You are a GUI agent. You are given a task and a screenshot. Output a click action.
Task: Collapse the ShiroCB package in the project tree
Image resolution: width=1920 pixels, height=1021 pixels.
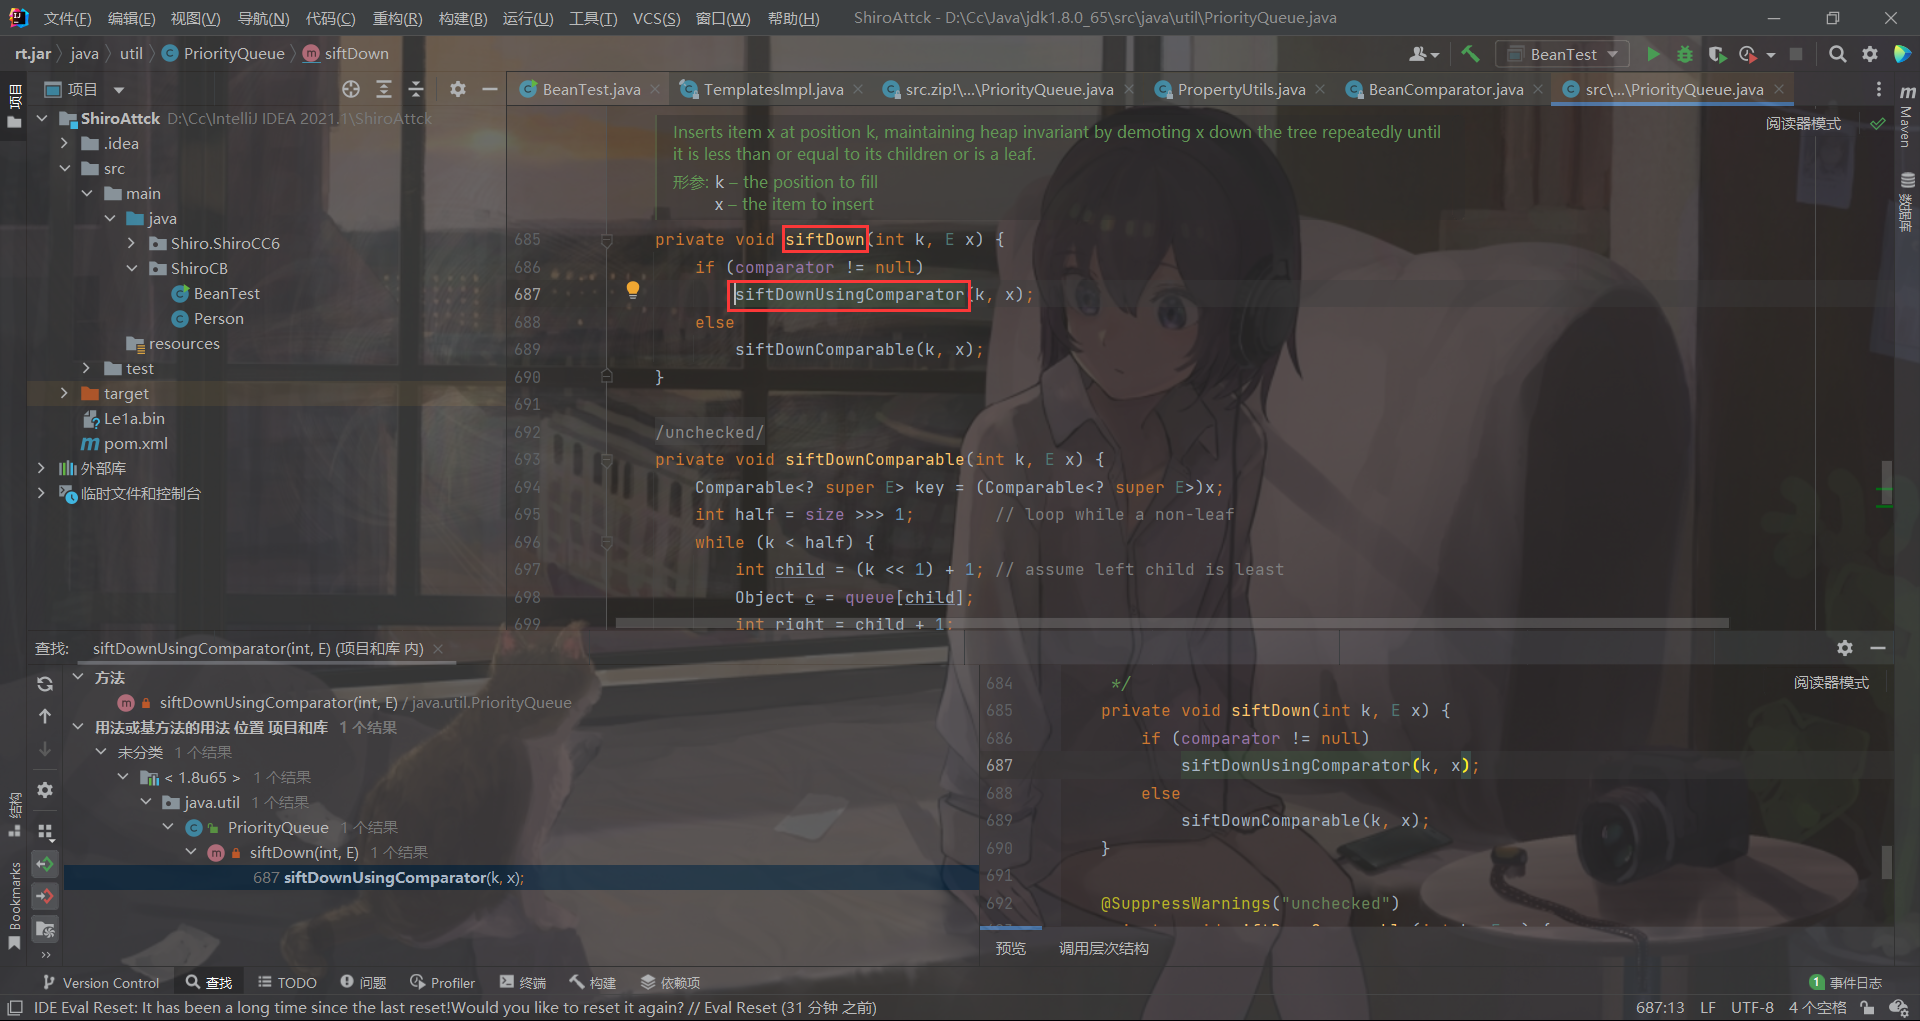[131, 268]
